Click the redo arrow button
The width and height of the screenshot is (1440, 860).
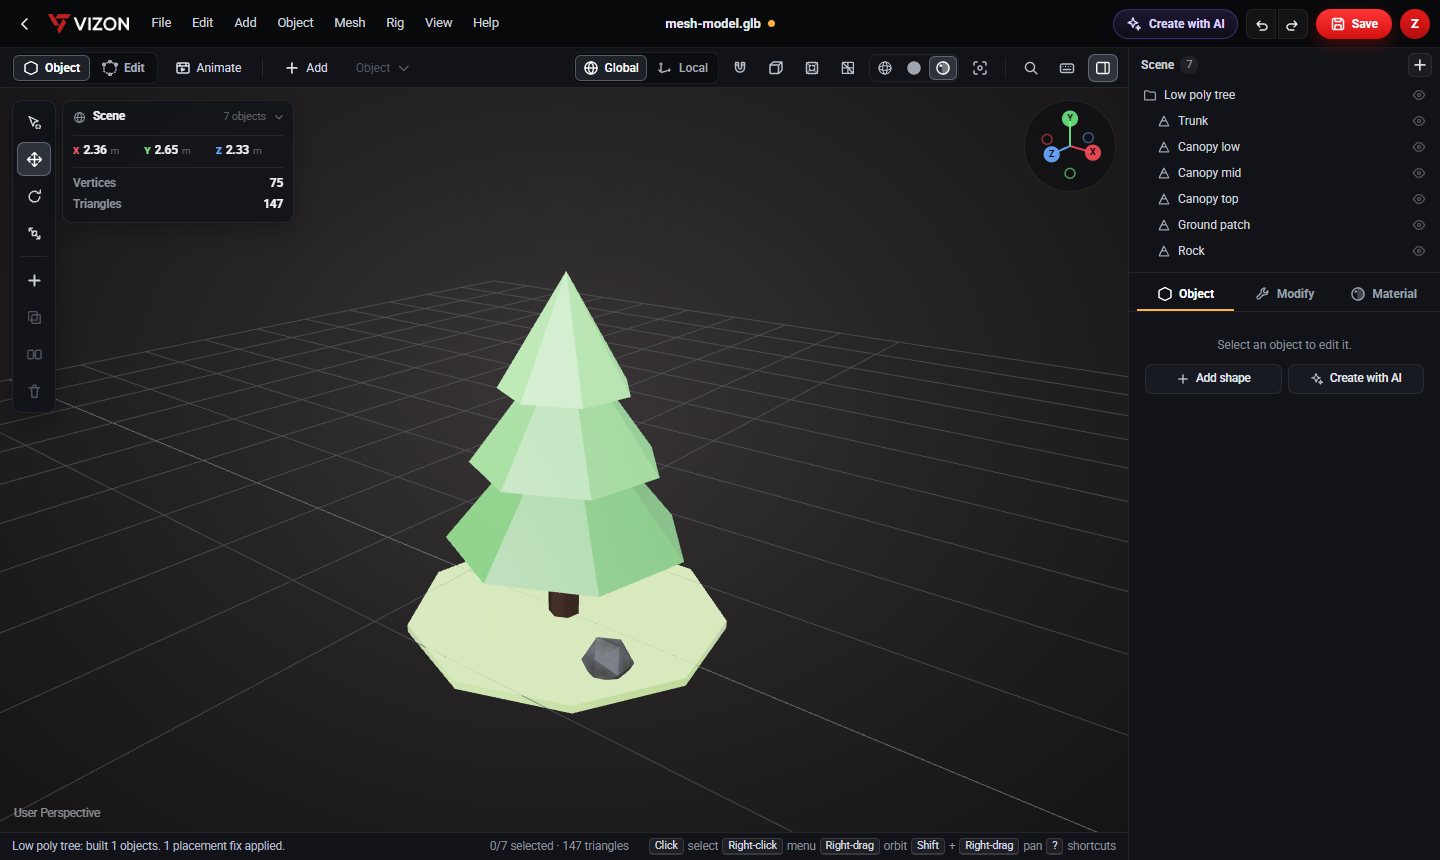point(1292,24)
